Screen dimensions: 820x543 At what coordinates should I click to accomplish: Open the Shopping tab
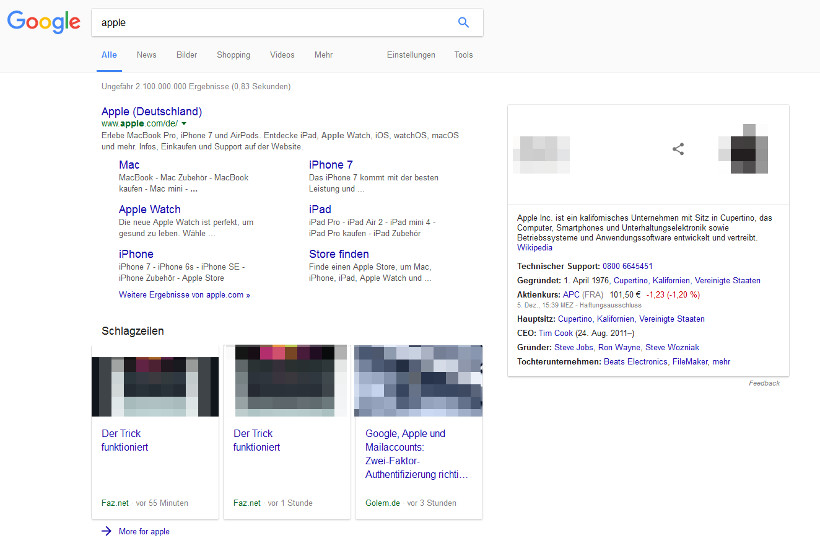click(x=233, y=55)
